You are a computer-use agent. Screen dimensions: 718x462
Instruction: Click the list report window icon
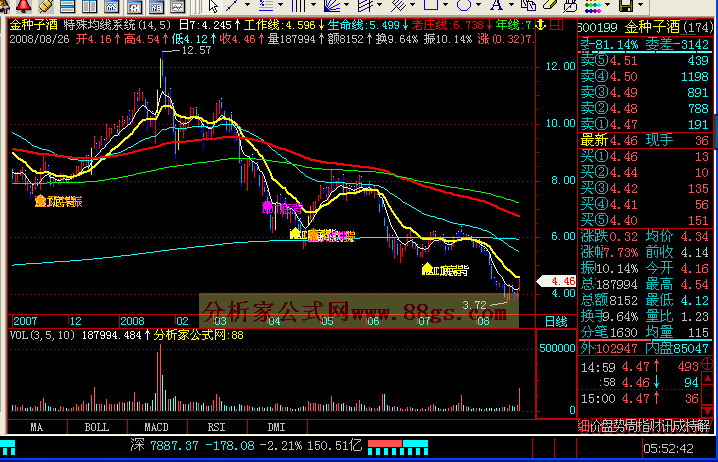(x=156, y=6)
